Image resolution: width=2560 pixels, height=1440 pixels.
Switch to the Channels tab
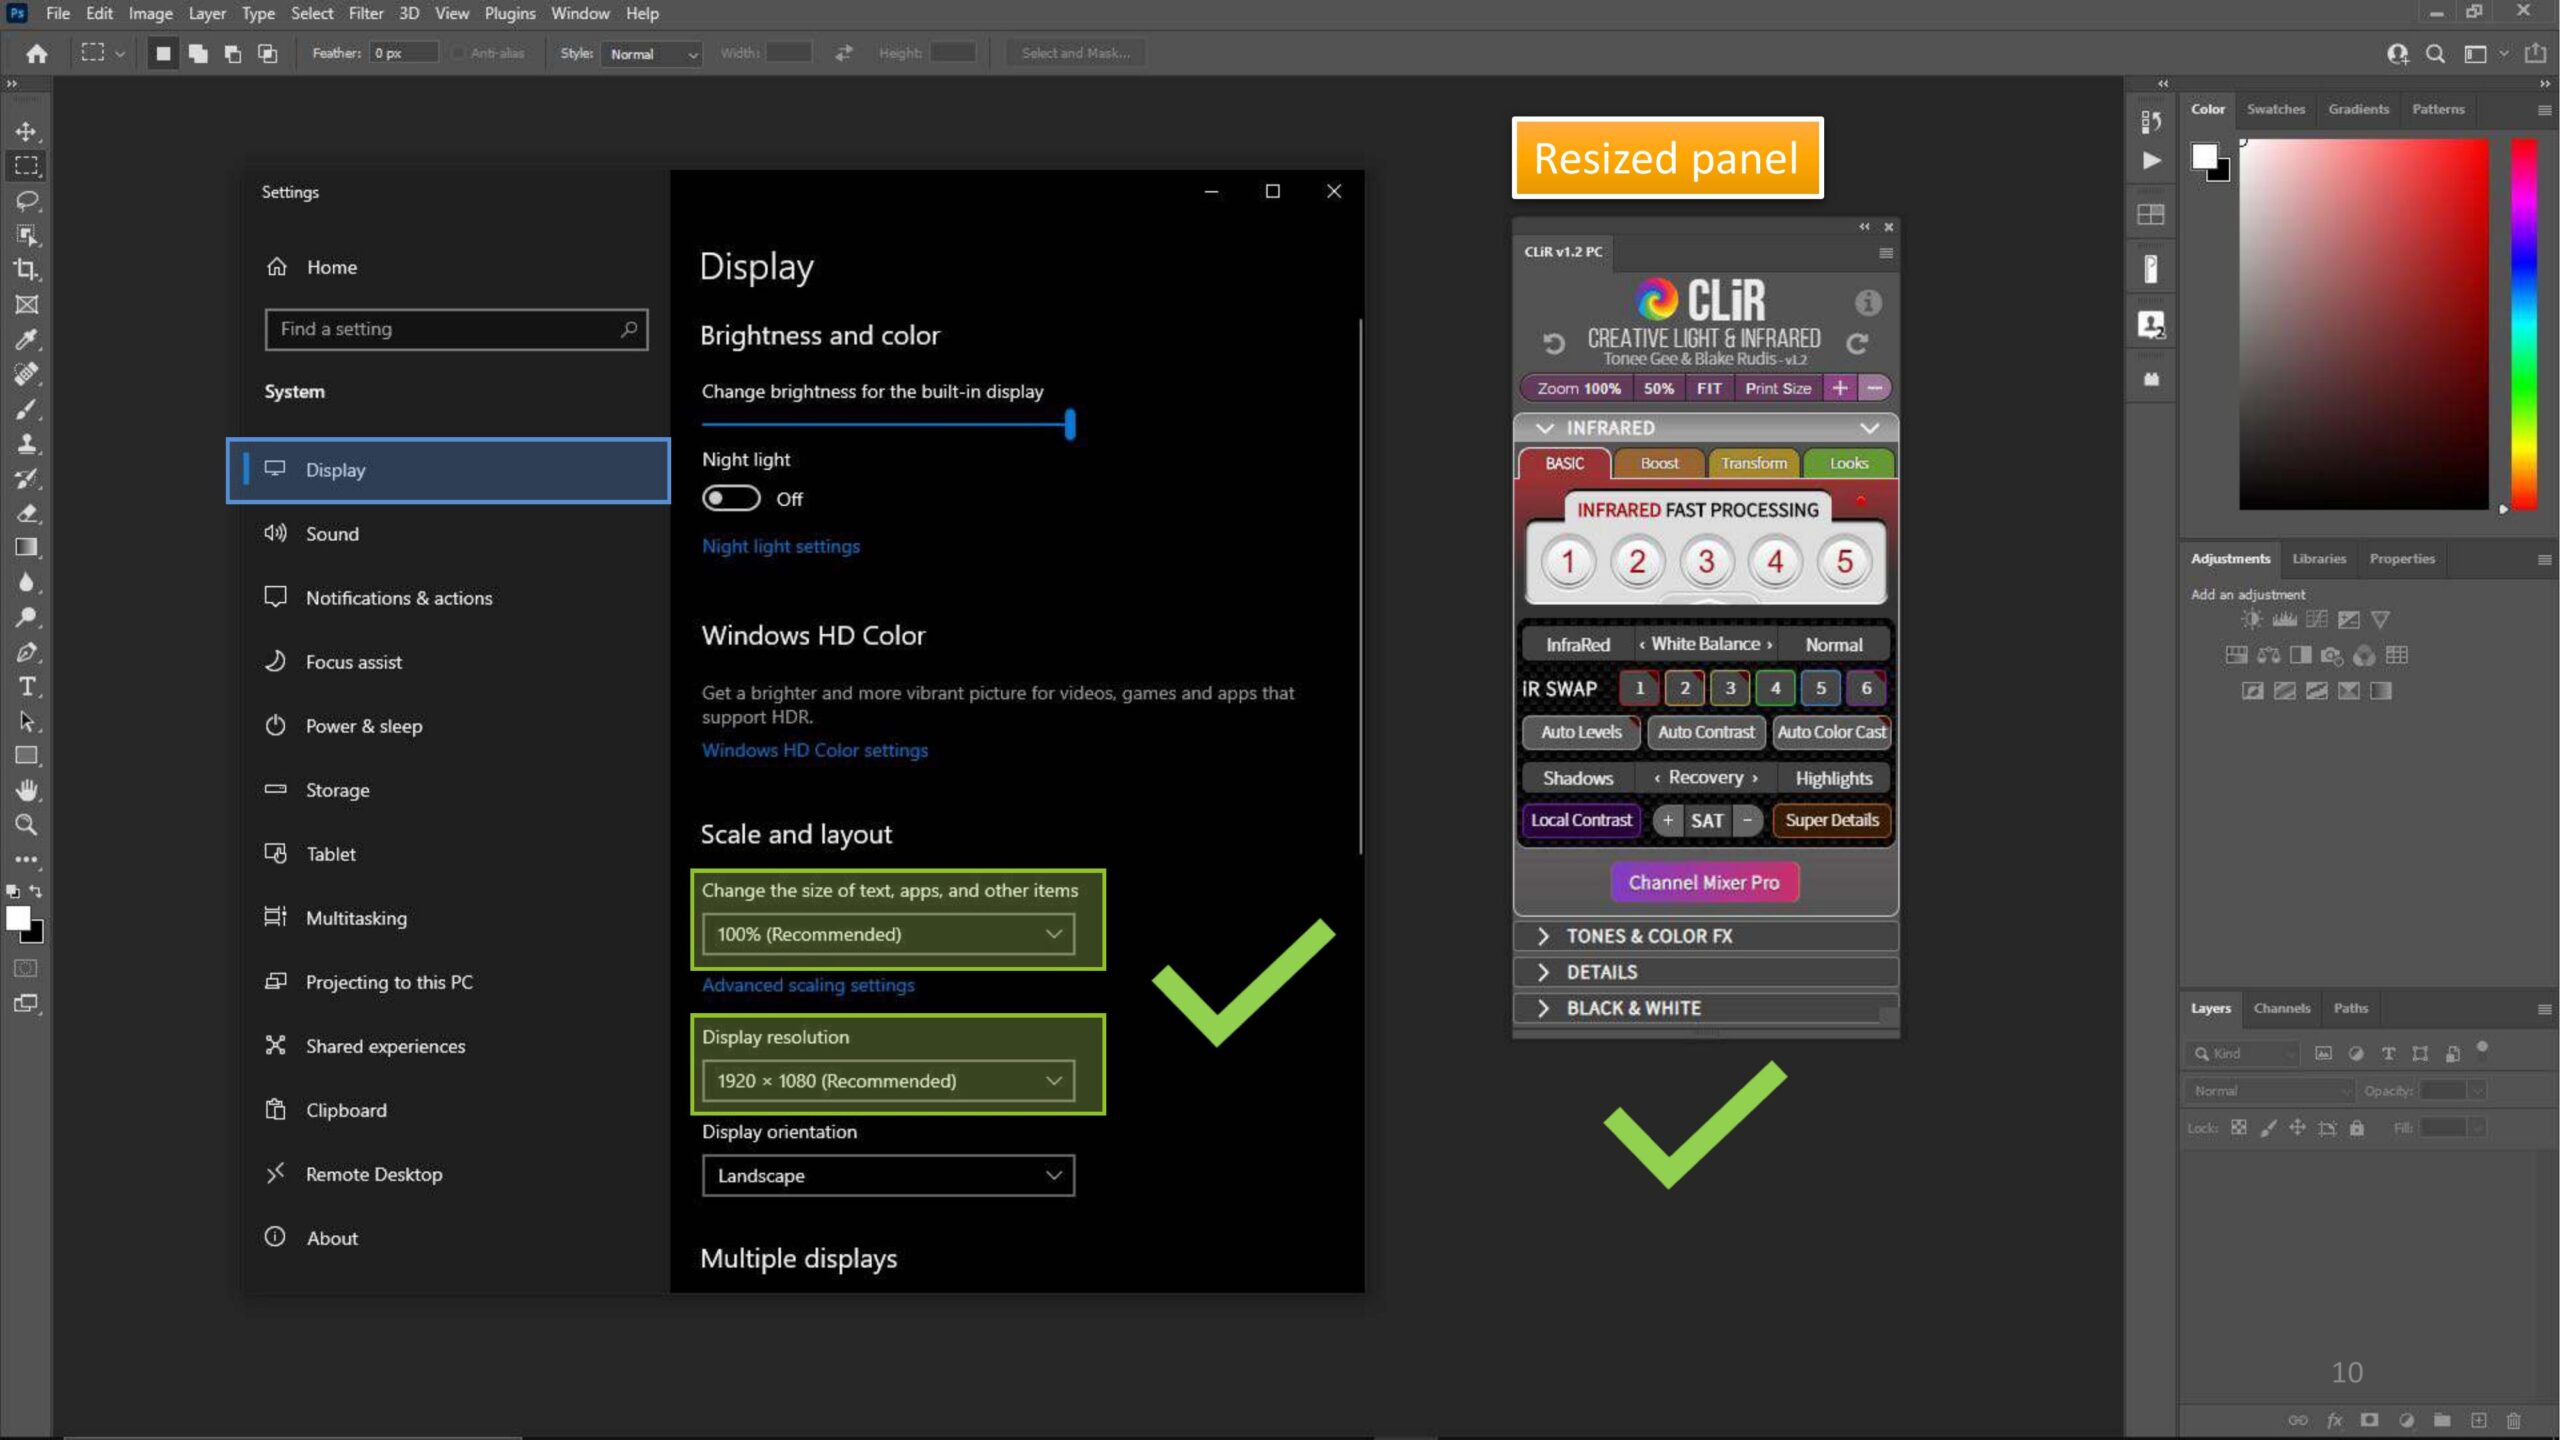[x=2281, y=1008]
